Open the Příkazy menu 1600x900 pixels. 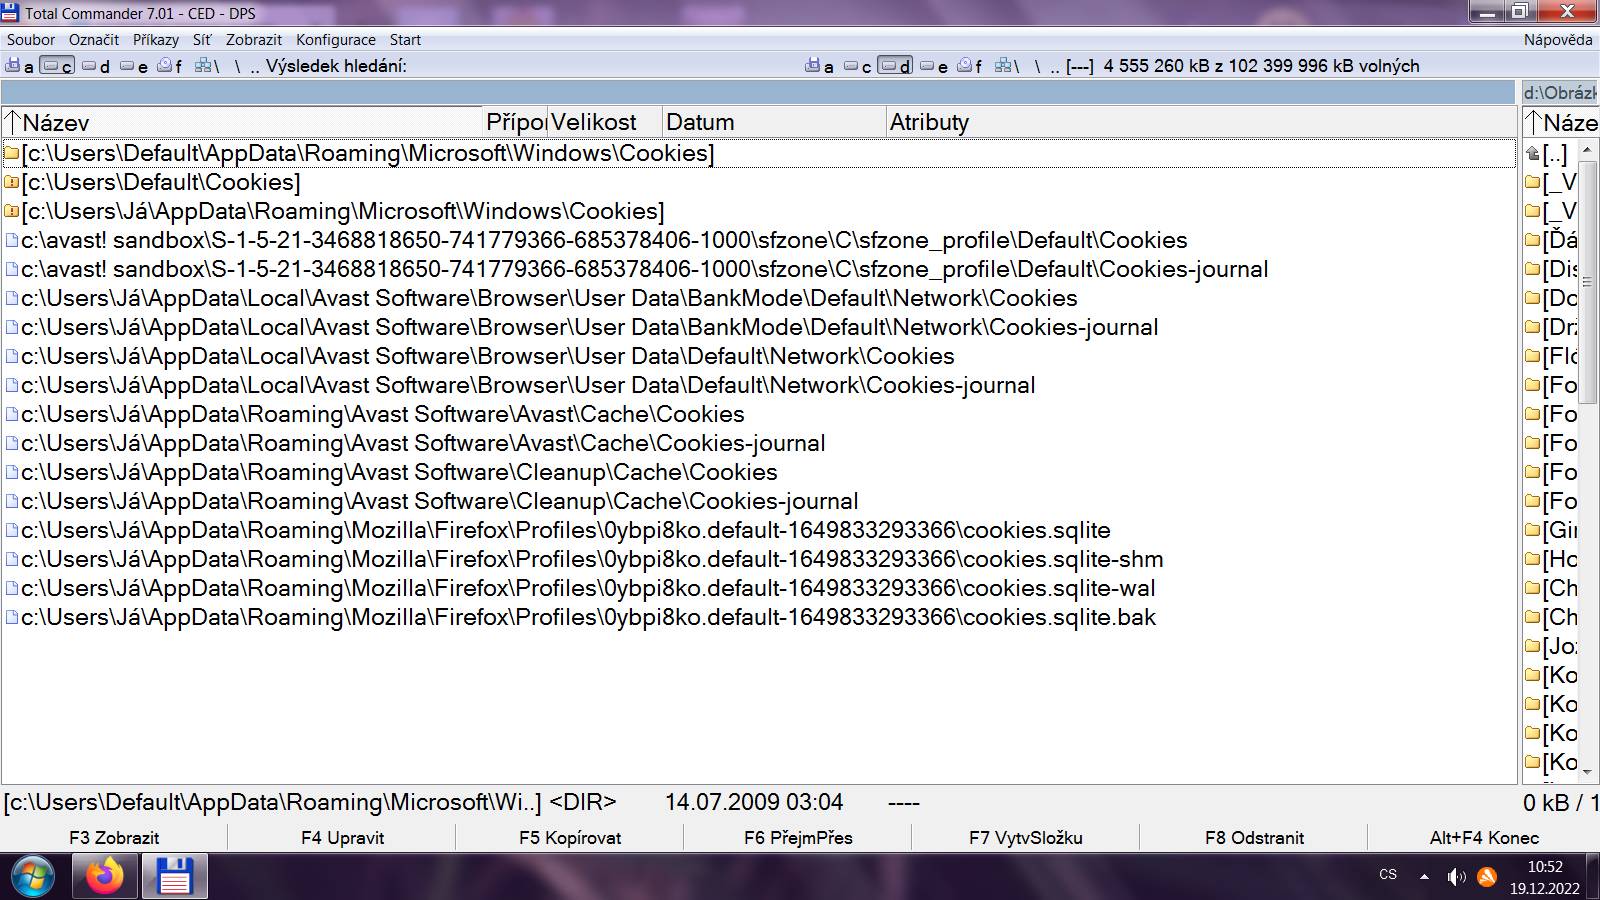tap(156, 40)
